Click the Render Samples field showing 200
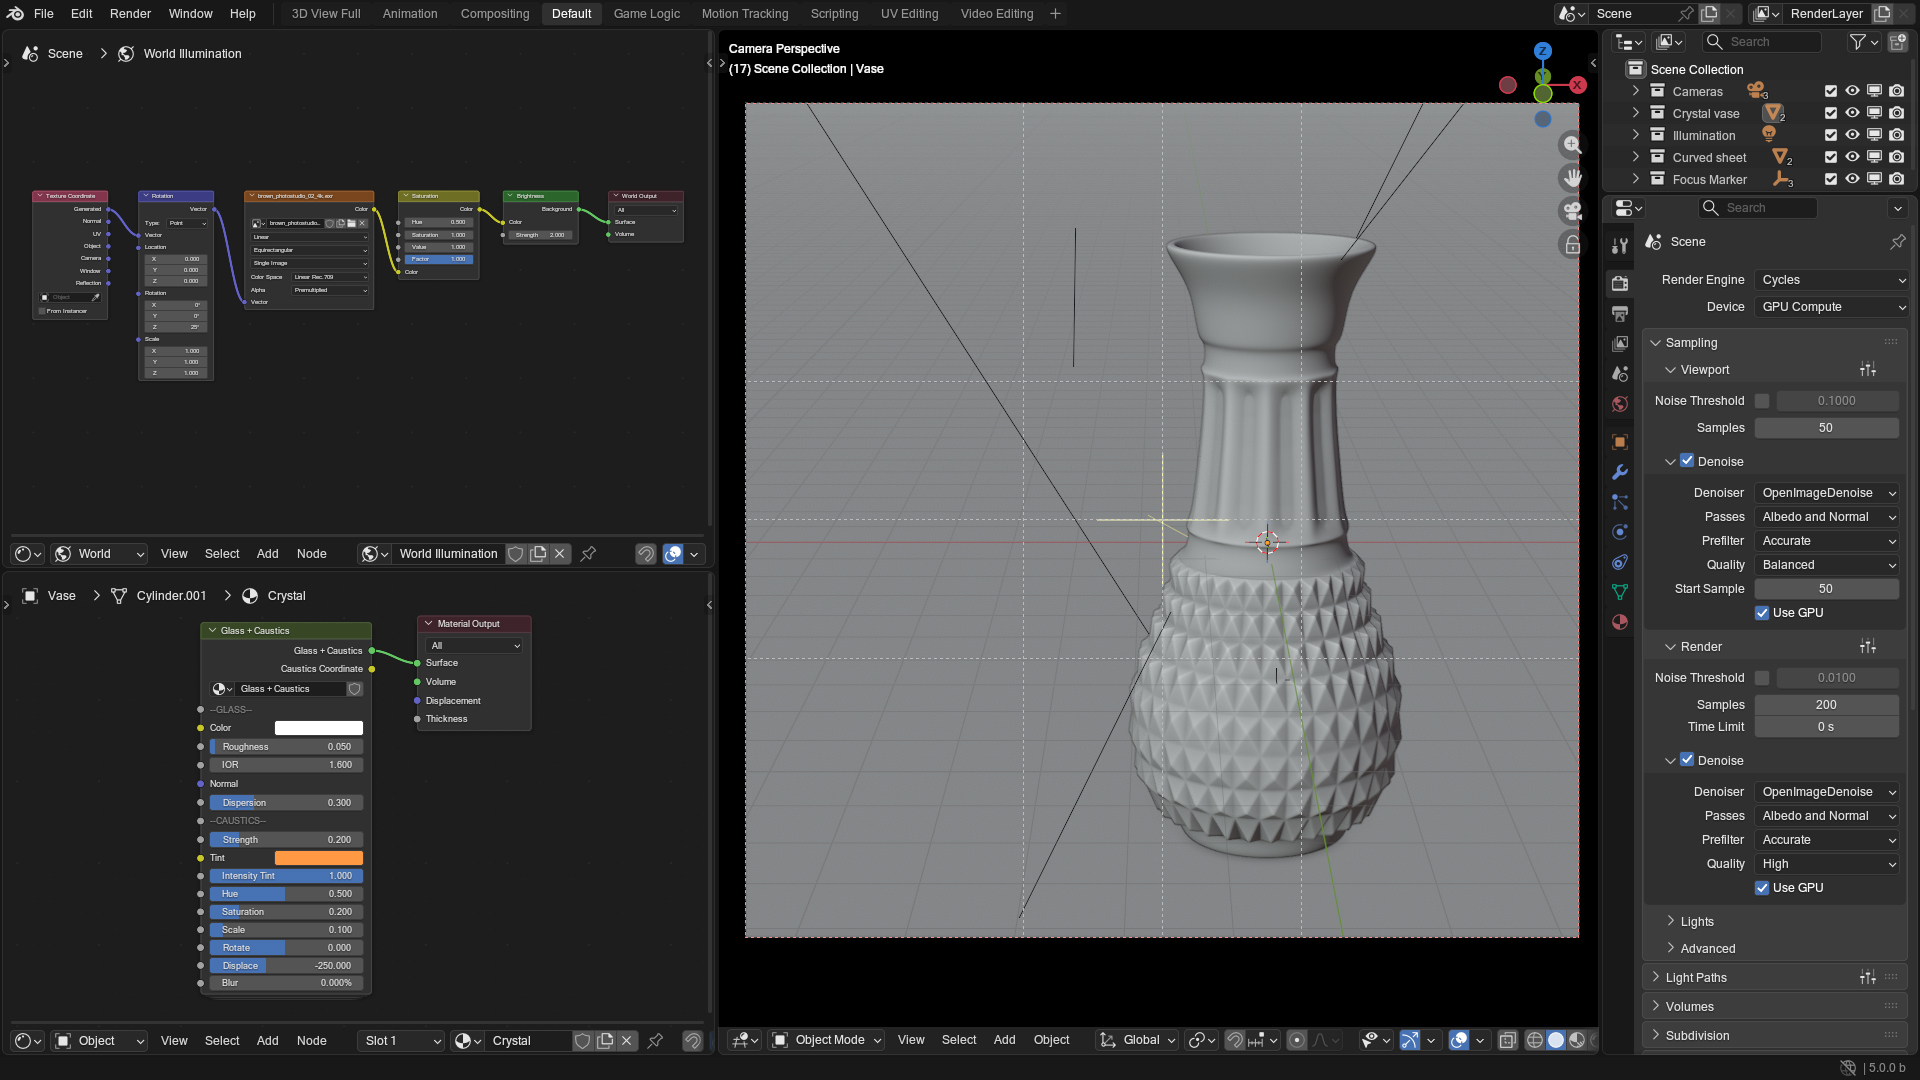The height and width of the screenshot is (1080, 1920). [x=1825, y=705]
